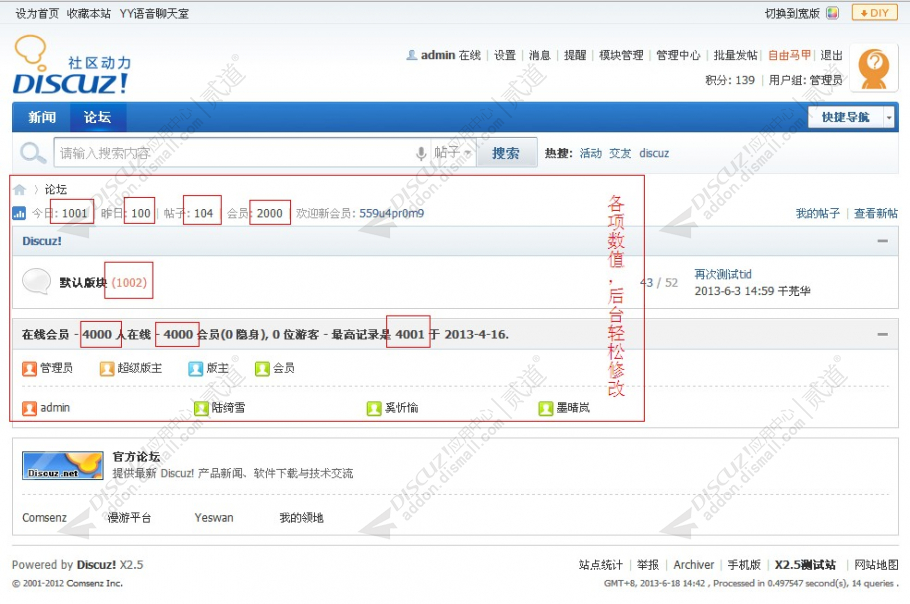This screenshot has height=604, width=910.
Task: Click the 管理员 legend icon
Action: (29, 368)
